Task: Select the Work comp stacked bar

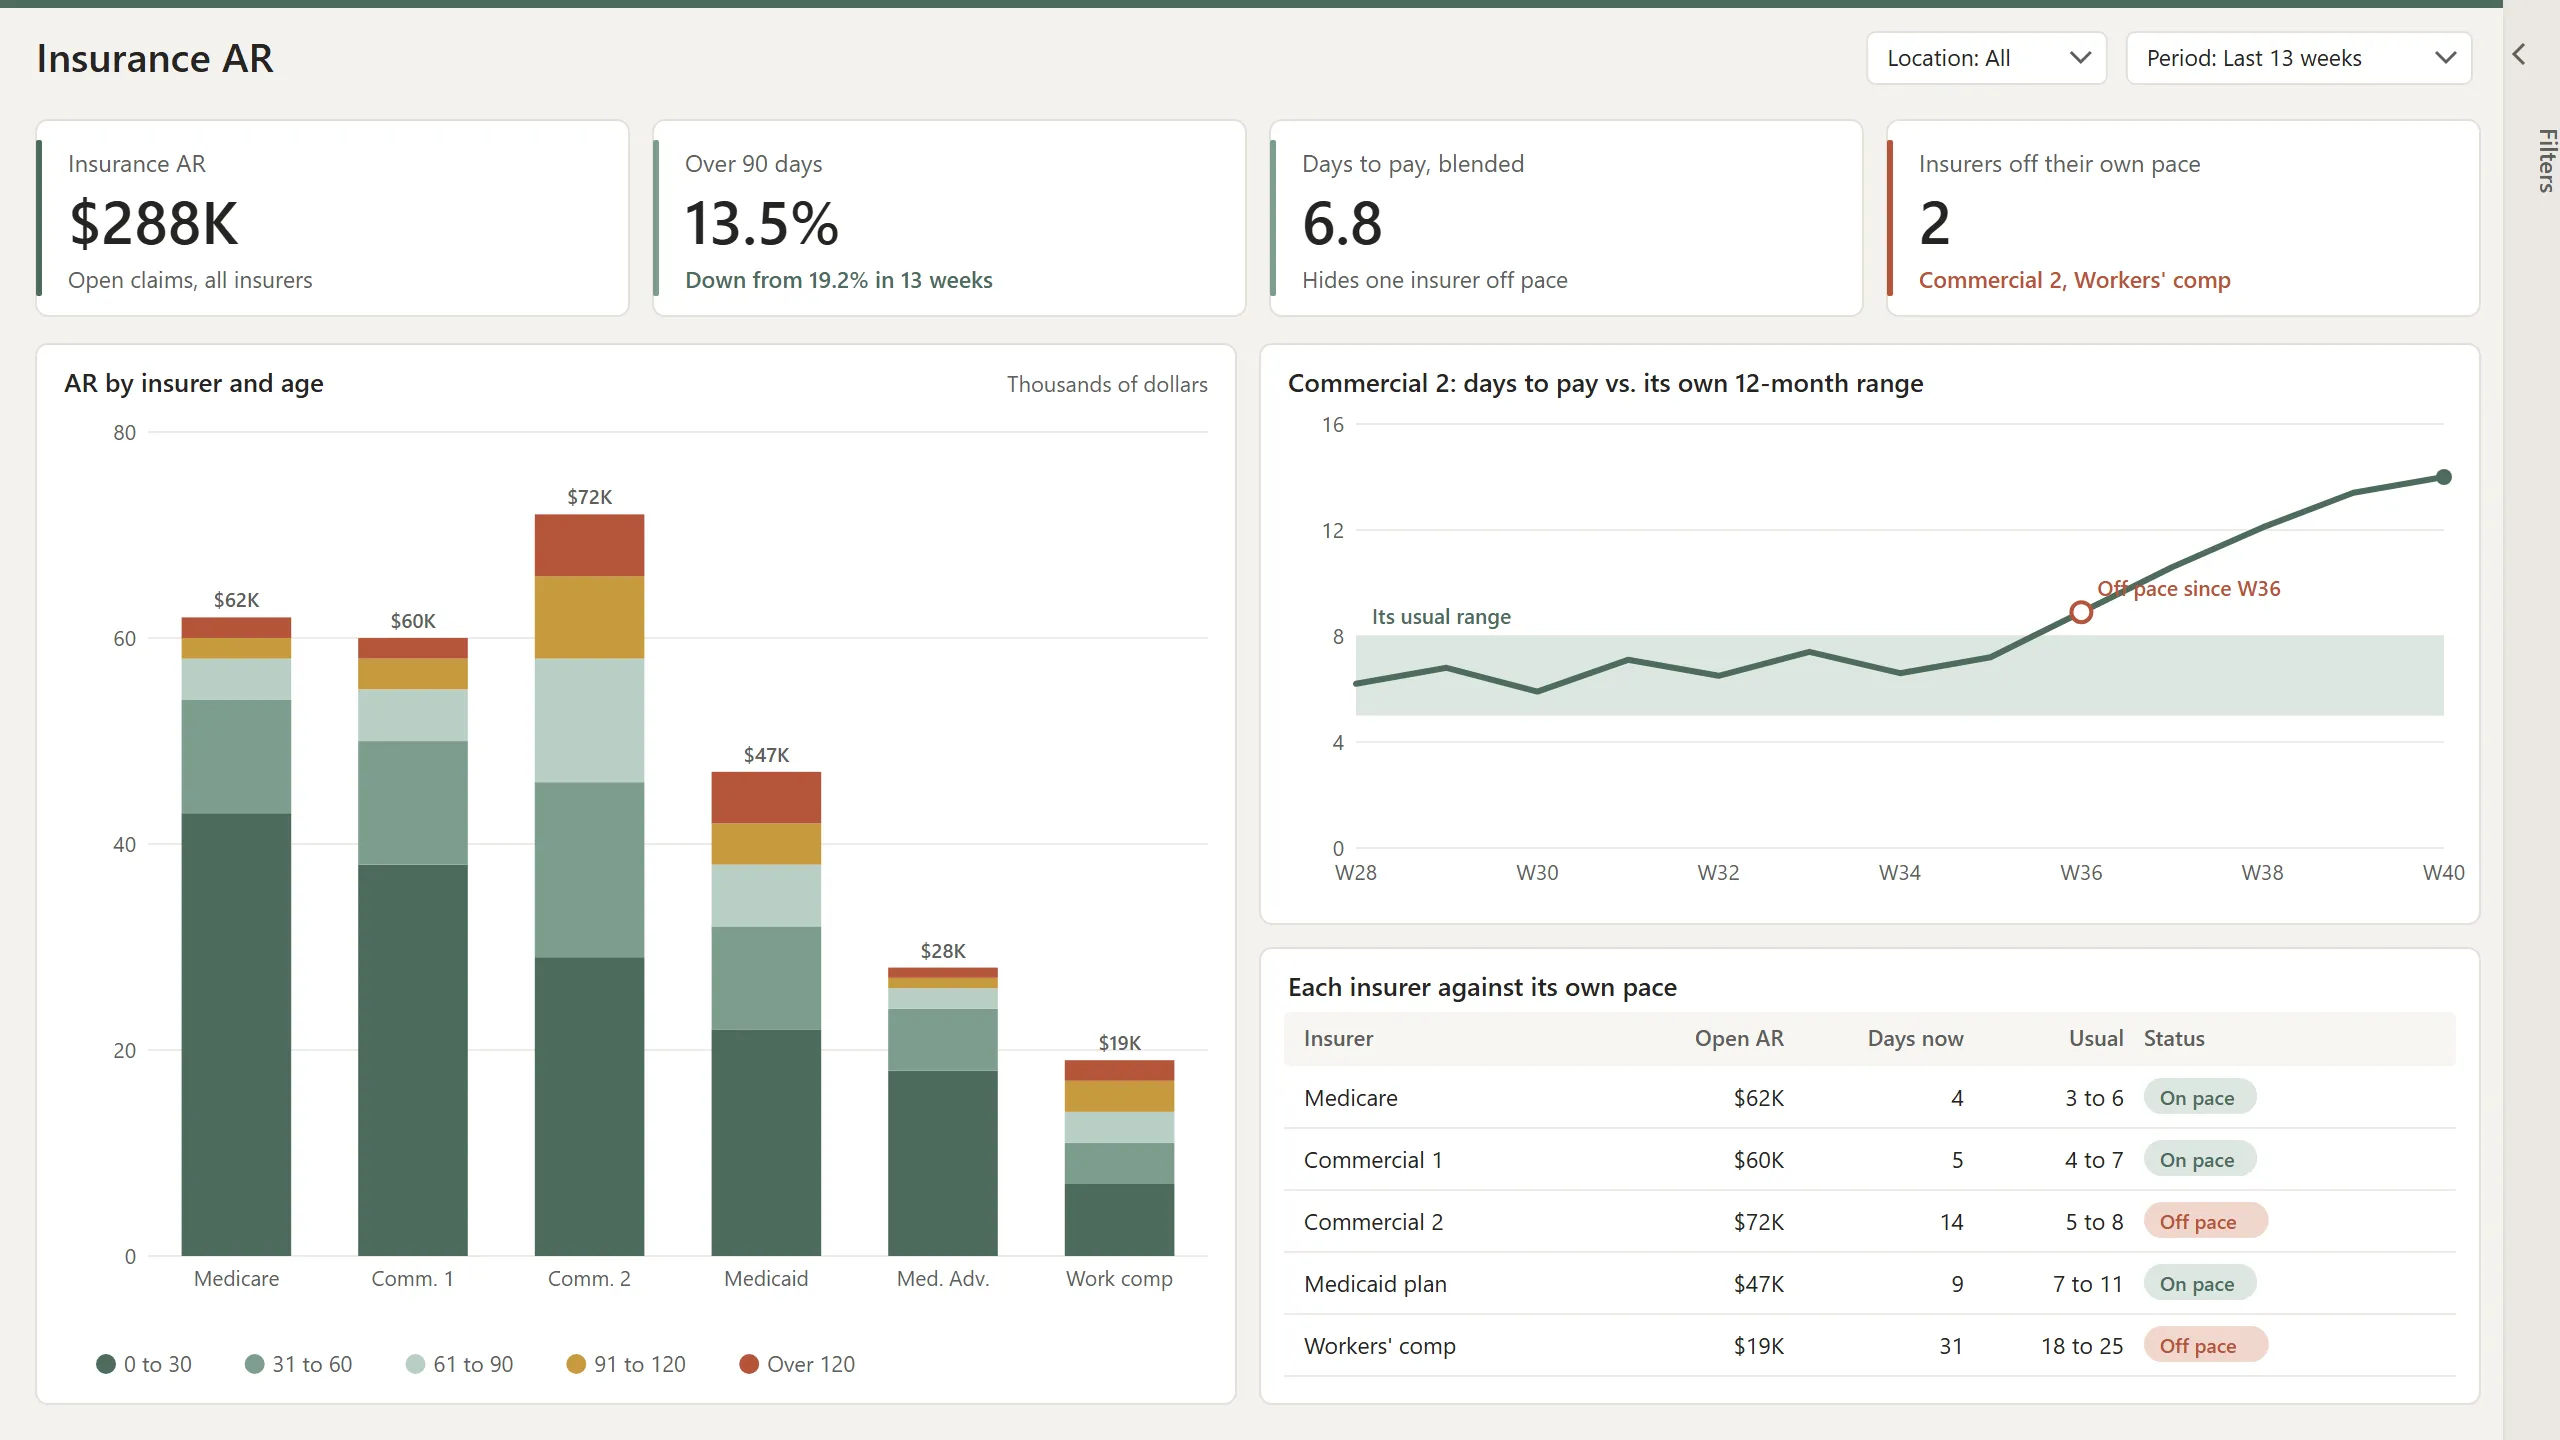Action: (1119, 1158)
